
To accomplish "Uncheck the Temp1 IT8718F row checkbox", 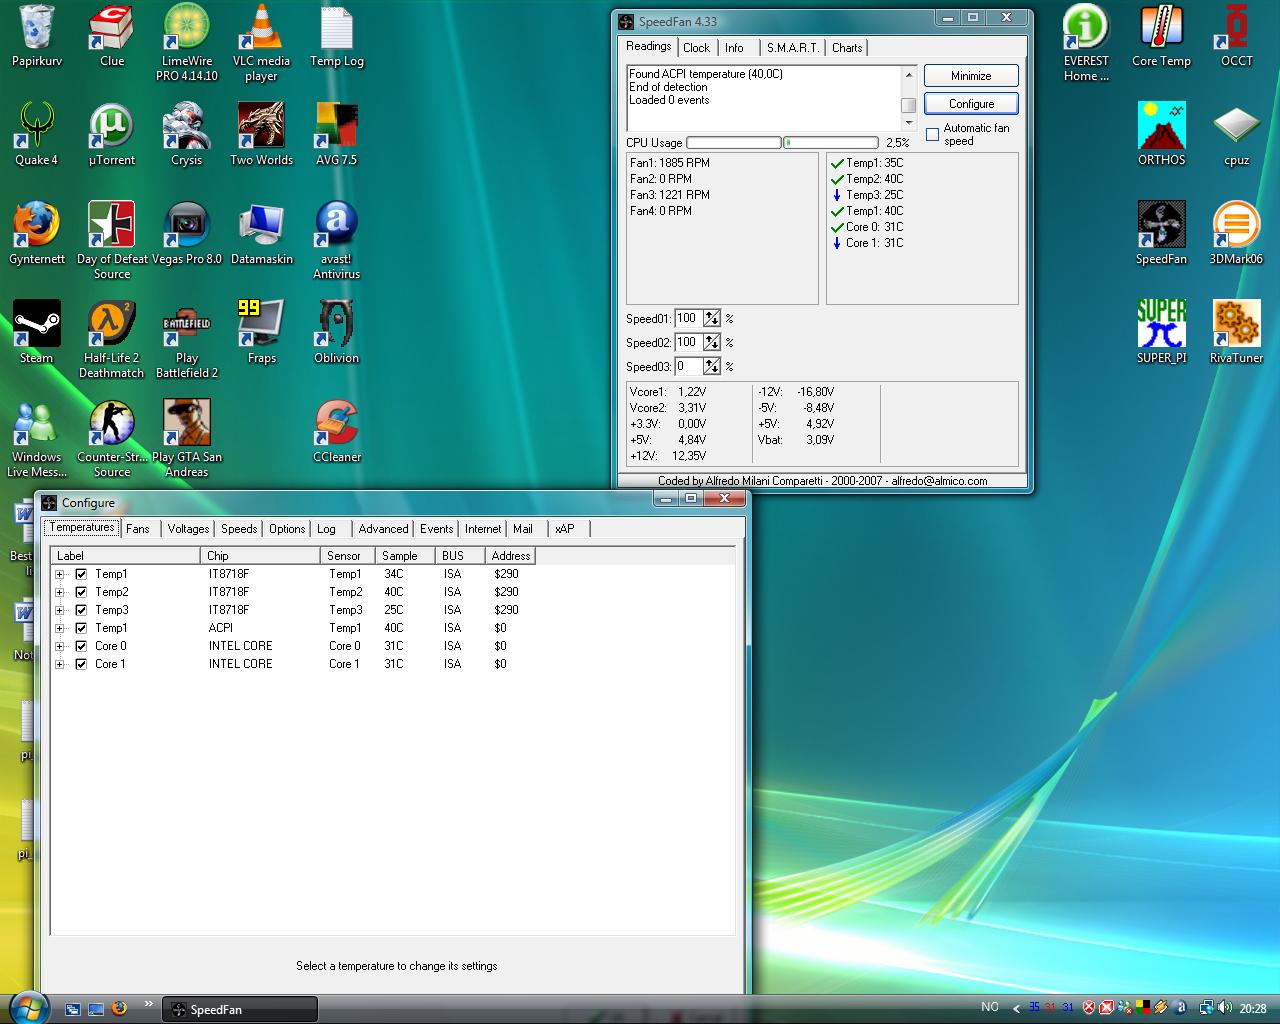I will tap(81, 574).
